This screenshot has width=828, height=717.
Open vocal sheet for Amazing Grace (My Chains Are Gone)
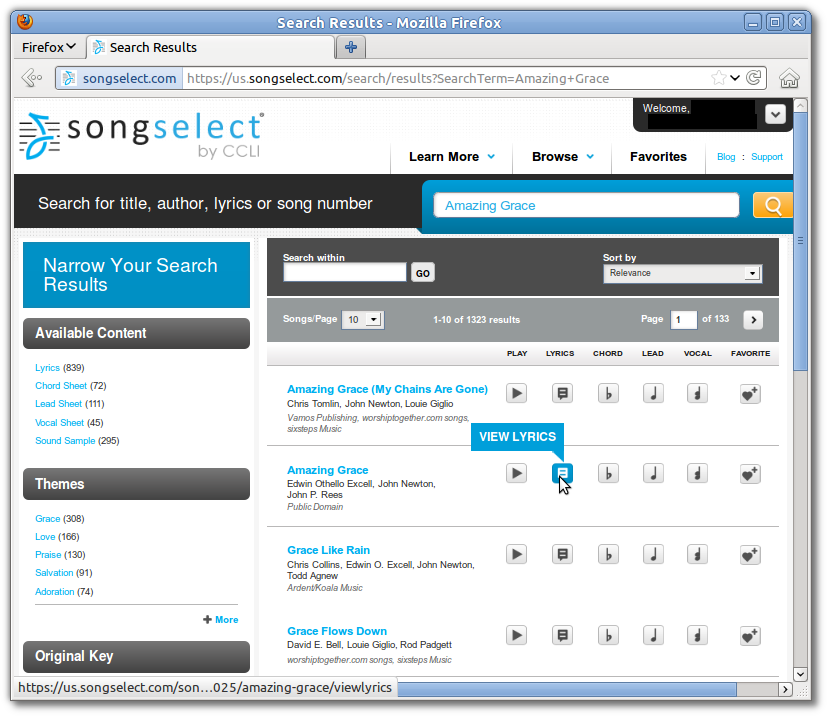(698, 393)
